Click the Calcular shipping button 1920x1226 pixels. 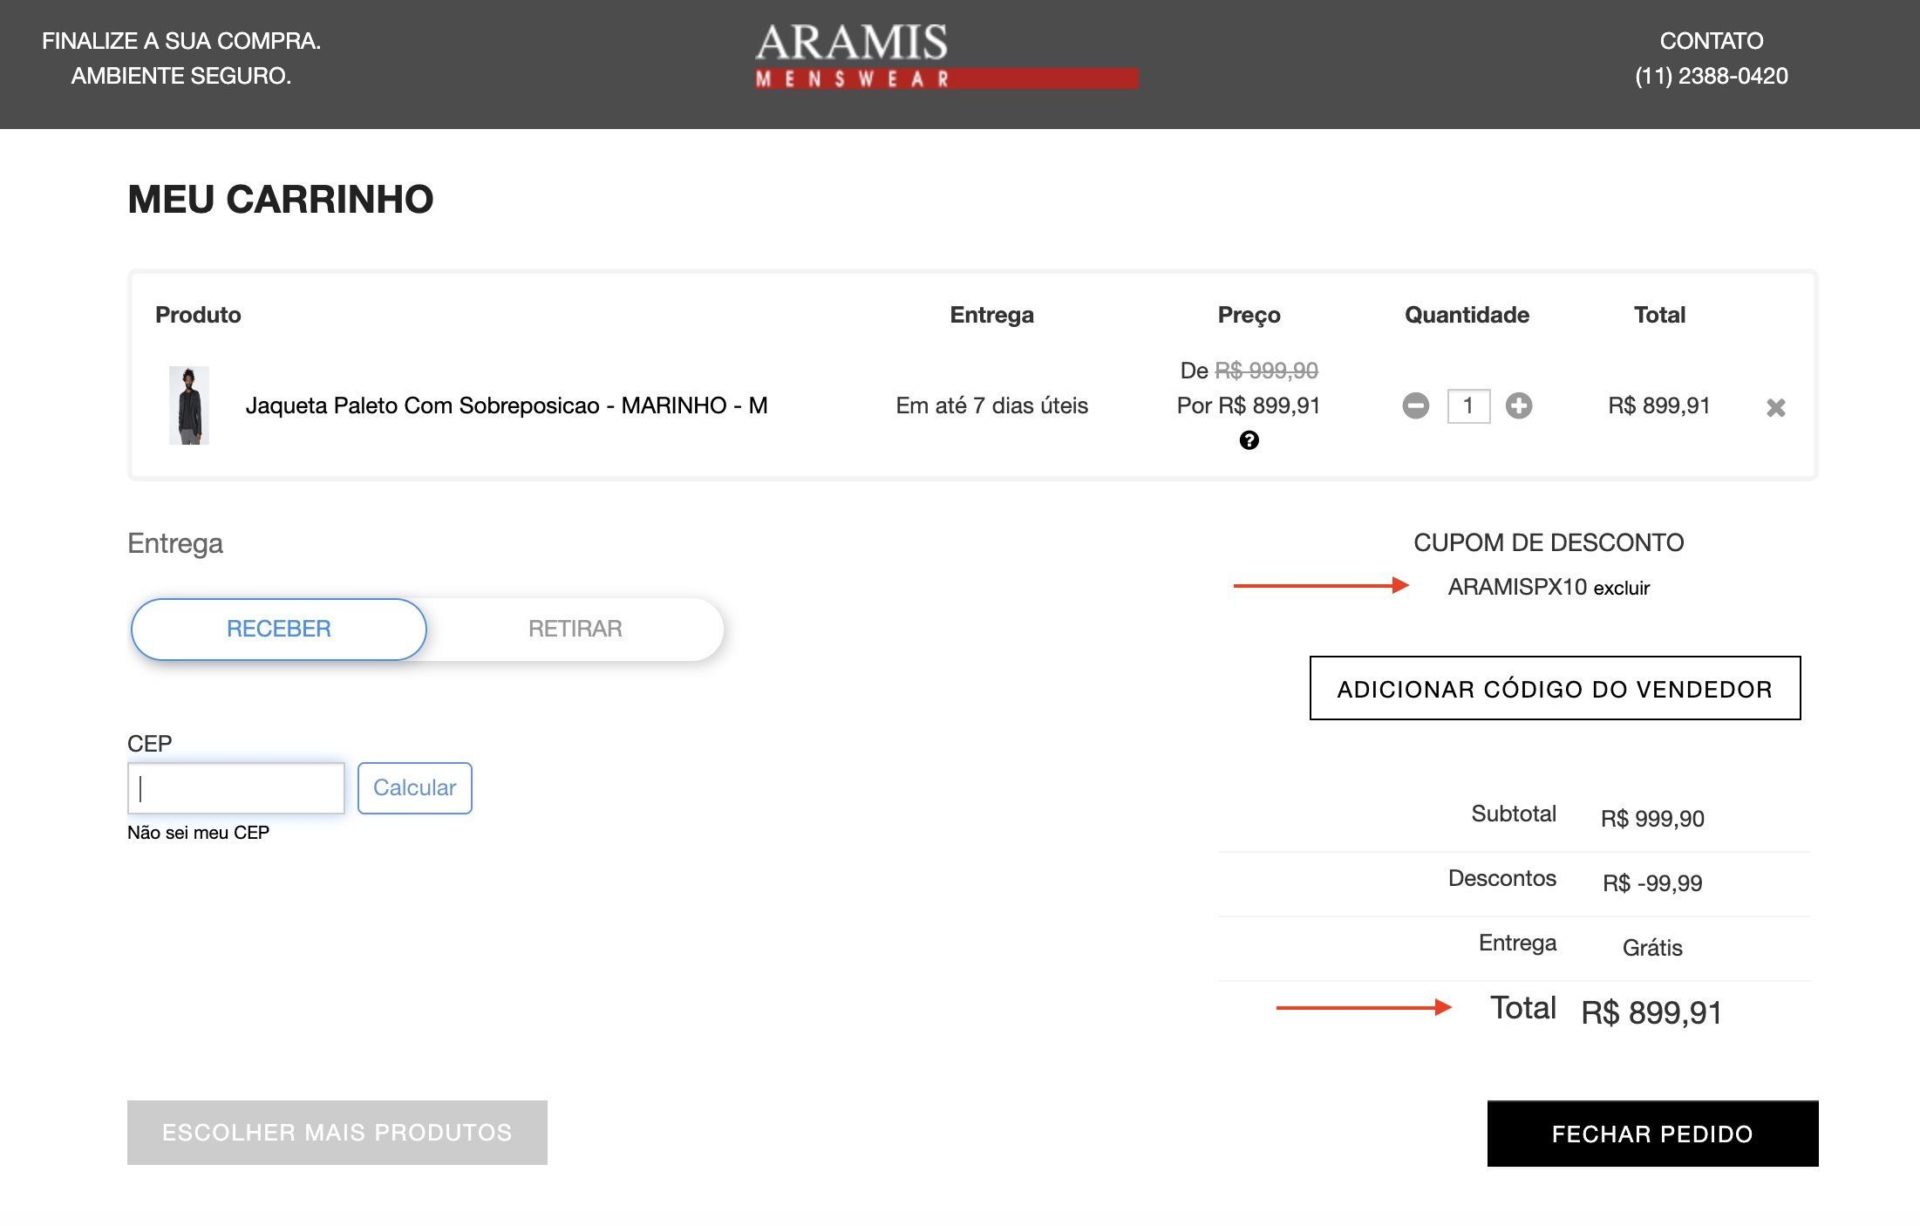tap(414, 788)
